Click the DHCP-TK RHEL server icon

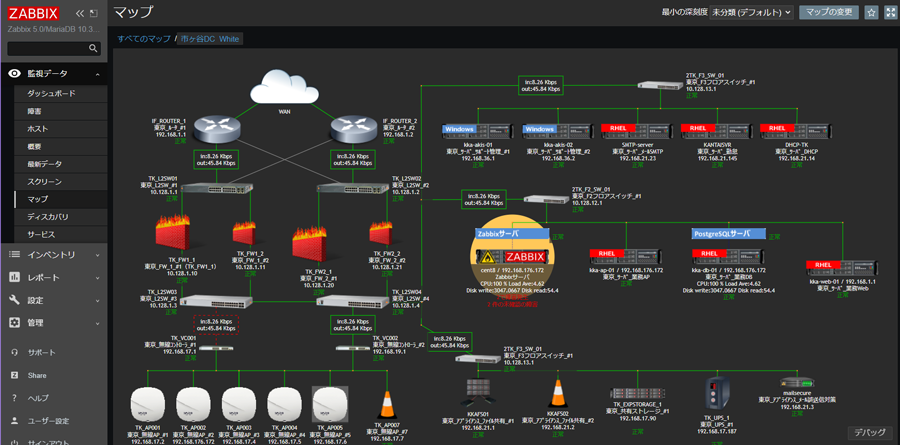797,133
